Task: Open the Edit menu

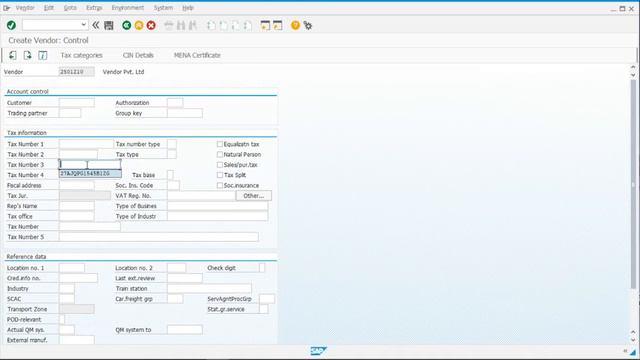Action: 49,8
